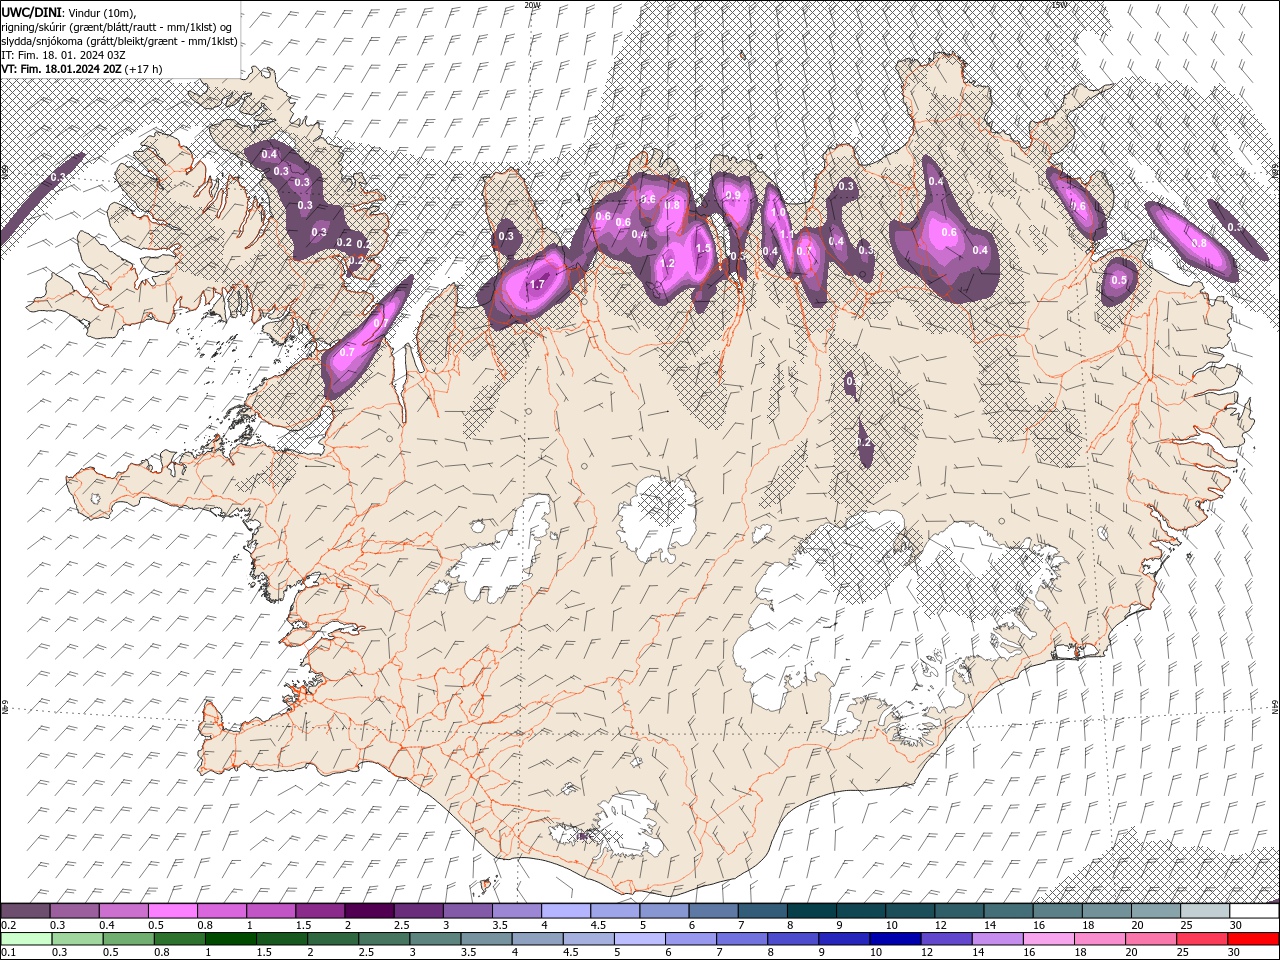1280x960 pixels.
Task: Click the 30 label on upper snow scale
Action: point(1234,925)
